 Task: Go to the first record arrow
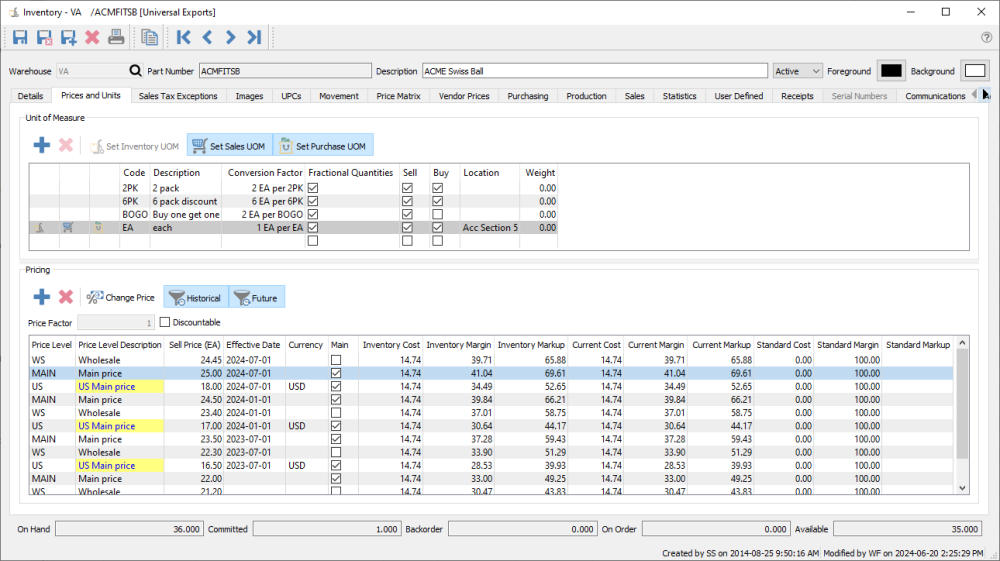(183, 38)
